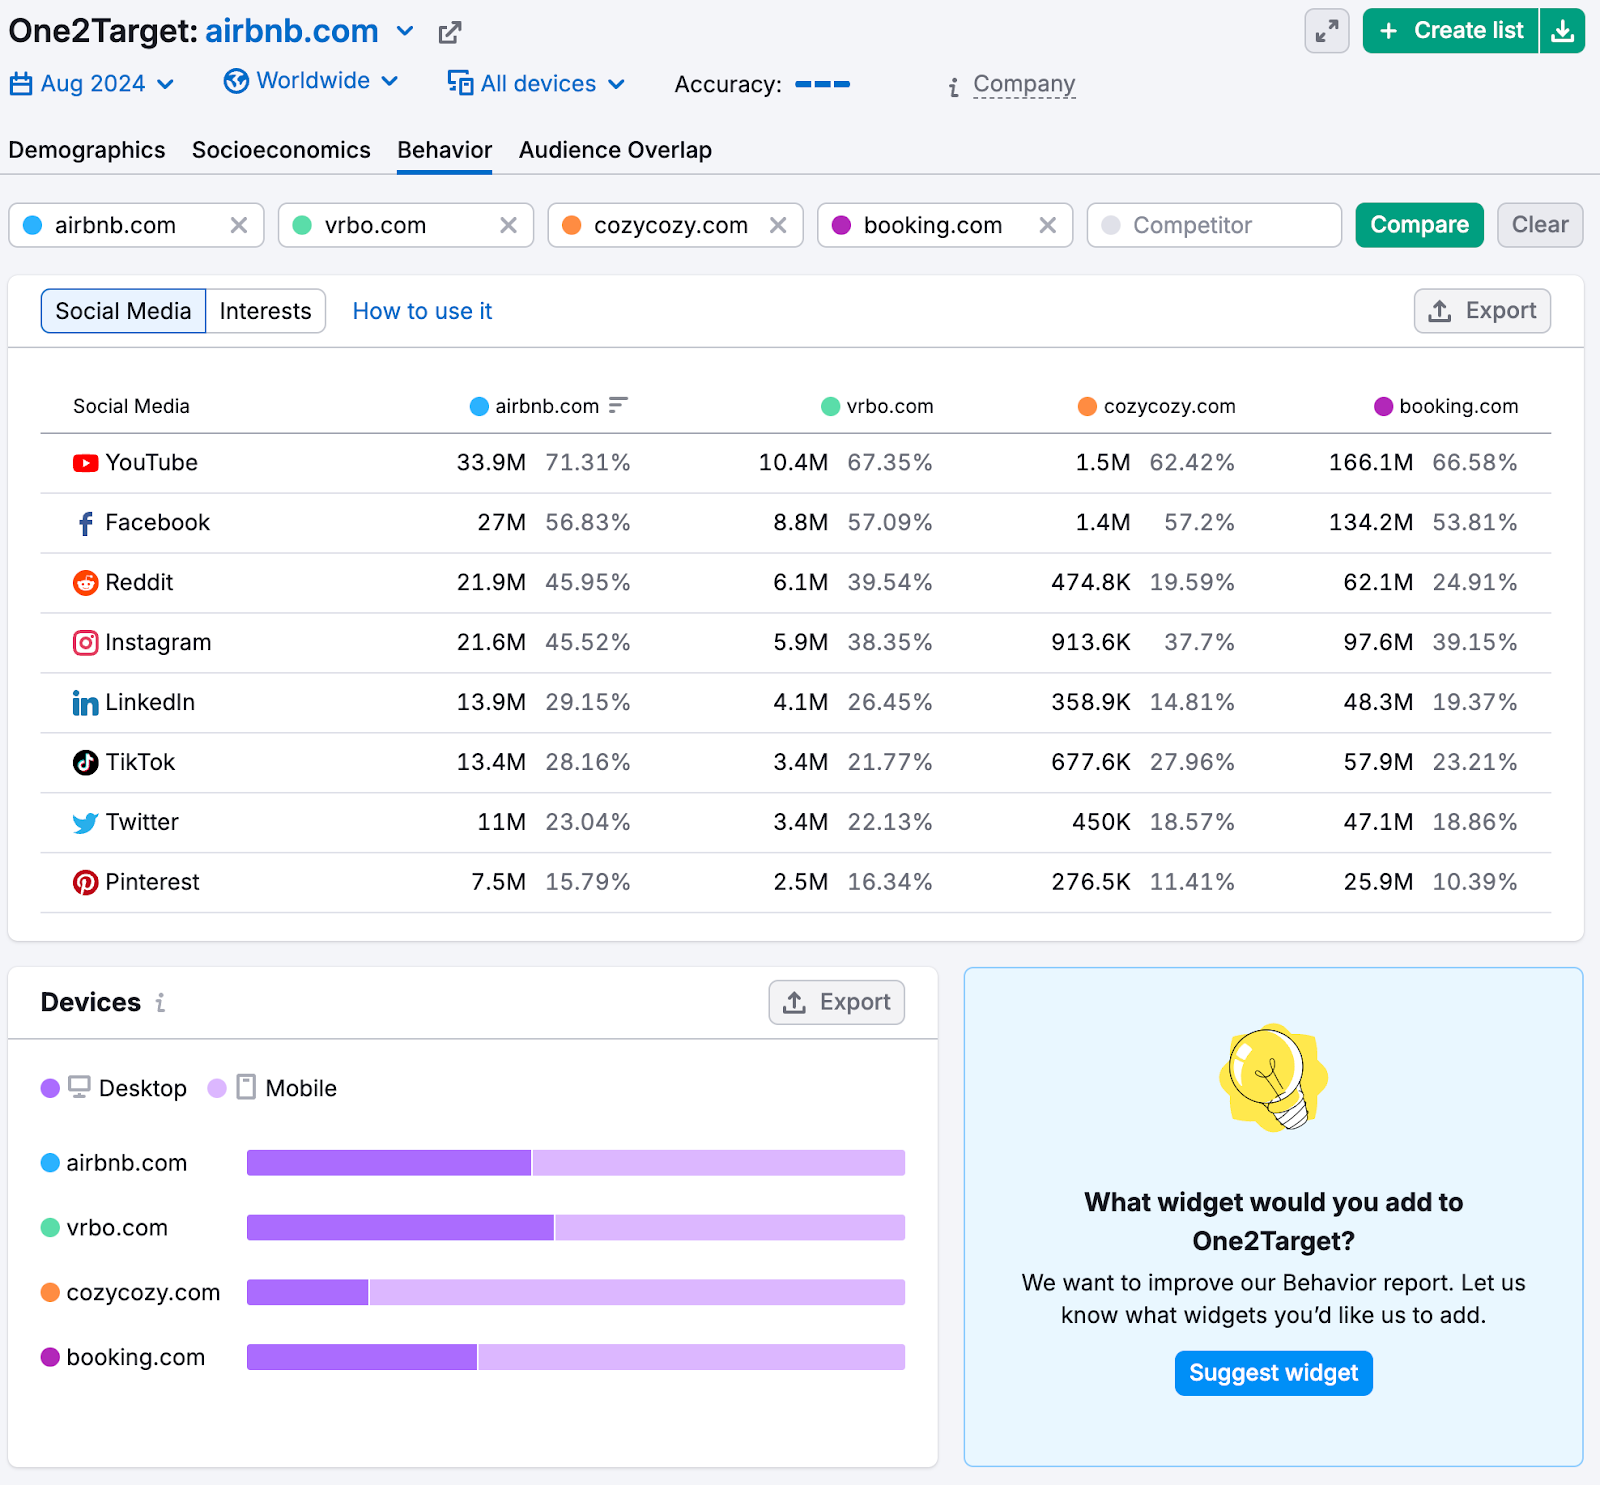Open the Worldwide location dropdown

pyautogui.click(x=312, y=81)
